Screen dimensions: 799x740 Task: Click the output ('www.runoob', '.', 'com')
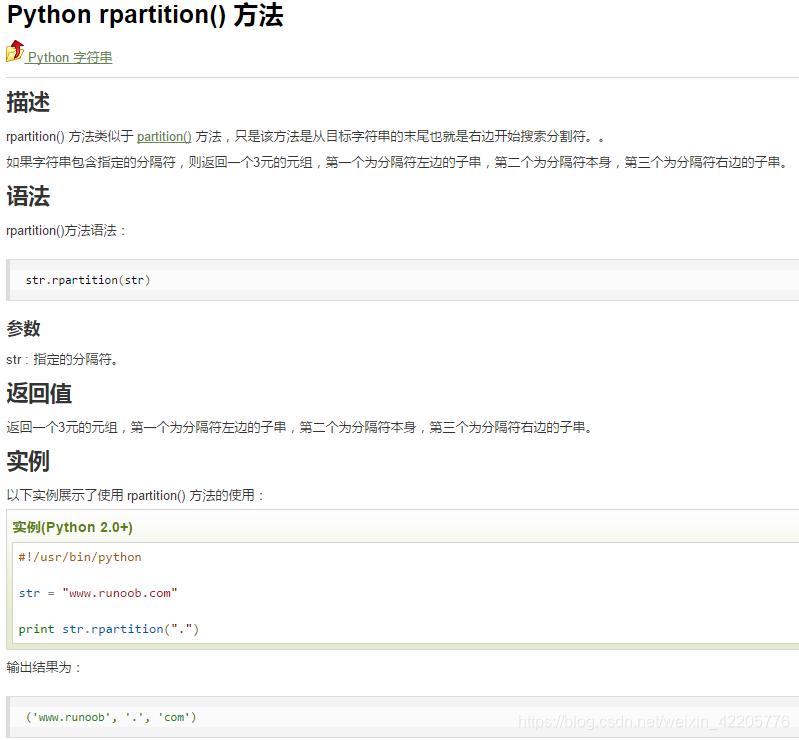111,718
